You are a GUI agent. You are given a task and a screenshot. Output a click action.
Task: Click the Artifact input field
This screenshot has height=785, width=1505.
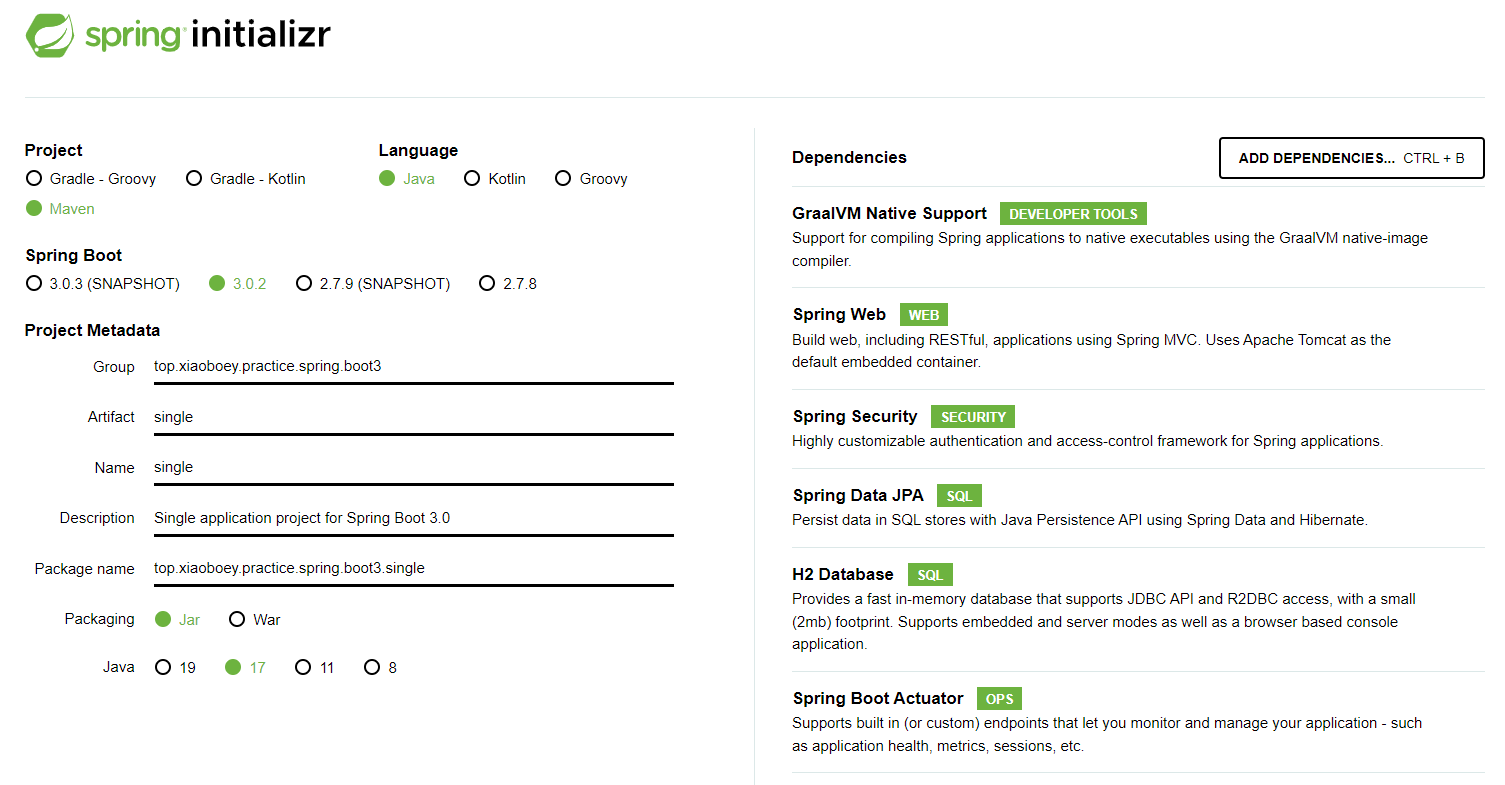412,417
